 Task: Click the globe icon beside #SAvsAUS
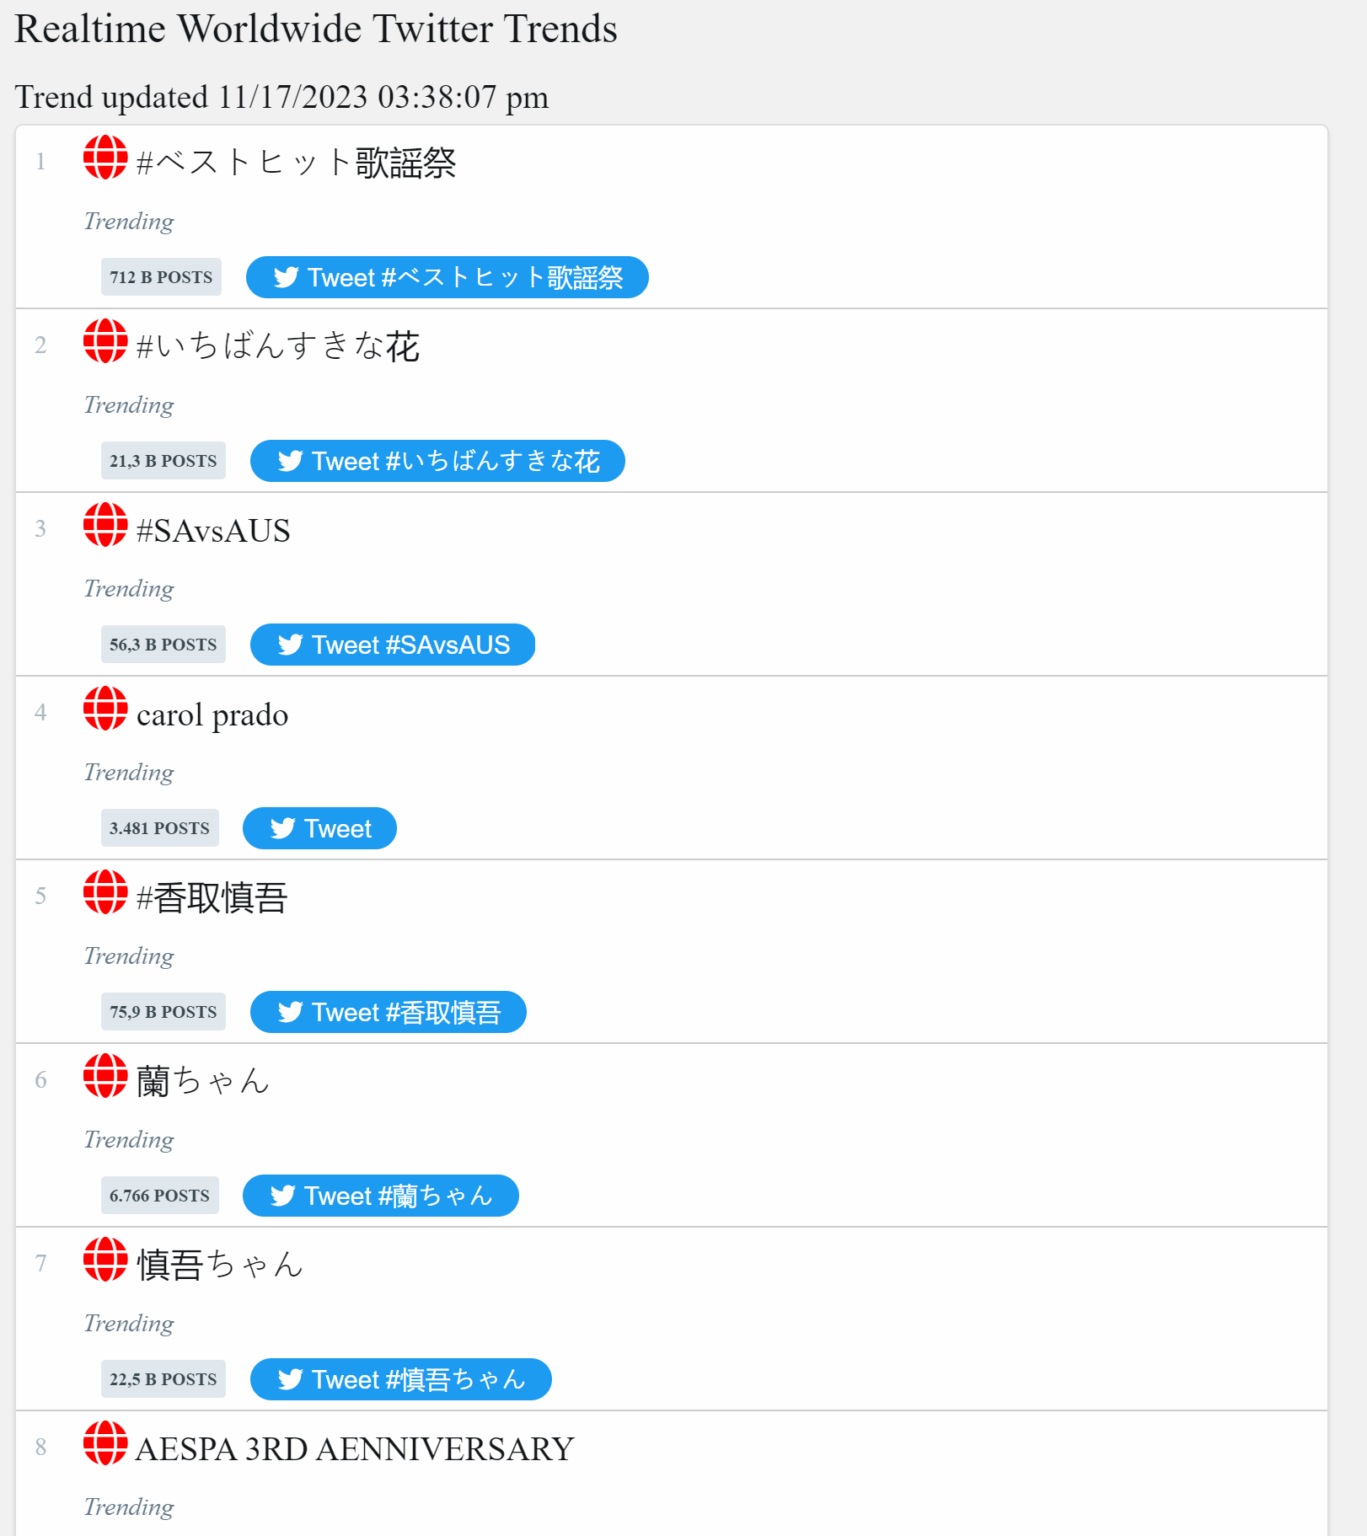(105, 525)
